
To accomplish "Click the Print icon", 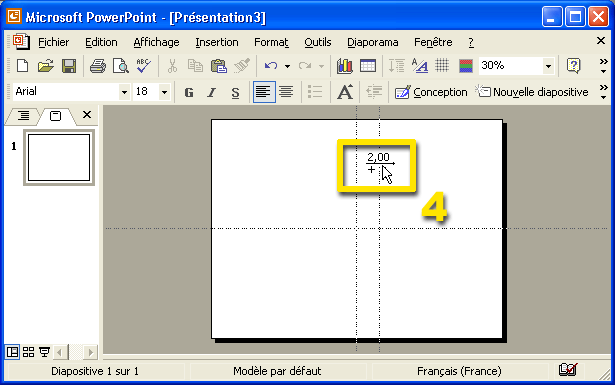I will (x=97, y=66).
